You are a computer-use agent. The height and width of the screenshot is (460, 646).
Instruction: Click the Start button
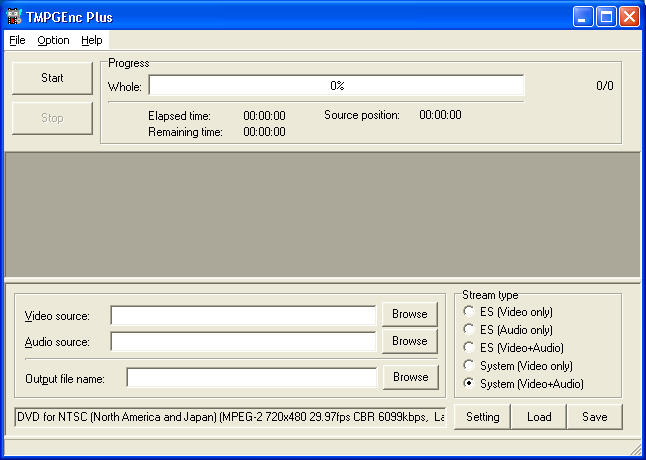52,78
